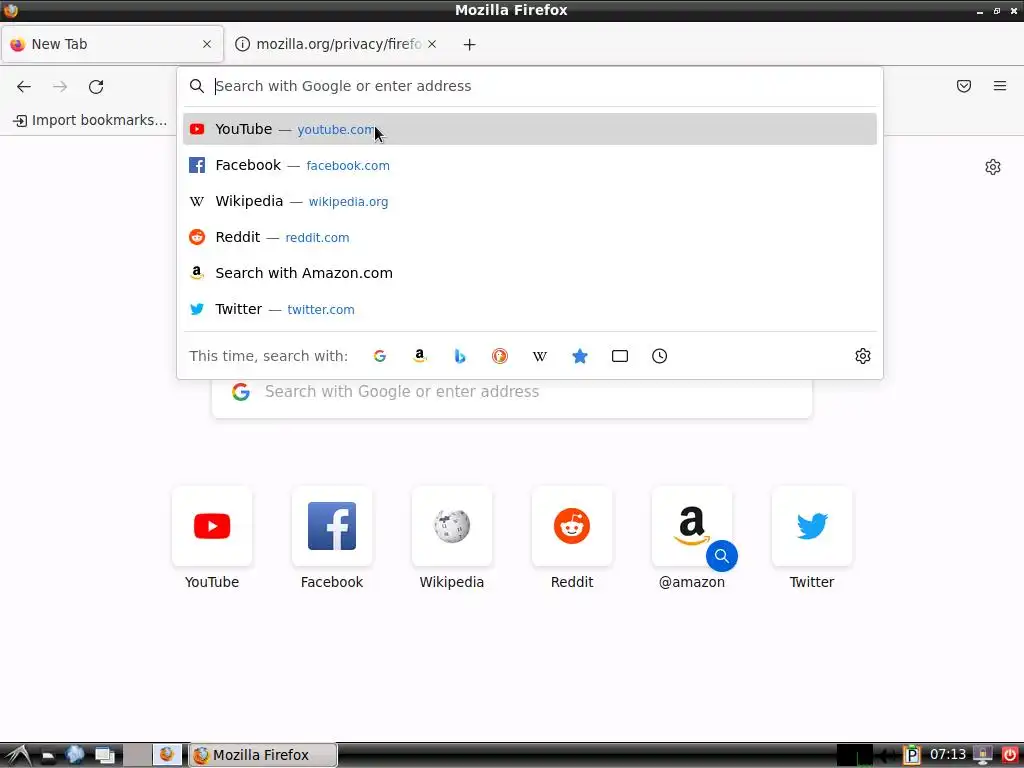Search open tabs using the tab icon
1024x768 pixels.
pos(620,356)
